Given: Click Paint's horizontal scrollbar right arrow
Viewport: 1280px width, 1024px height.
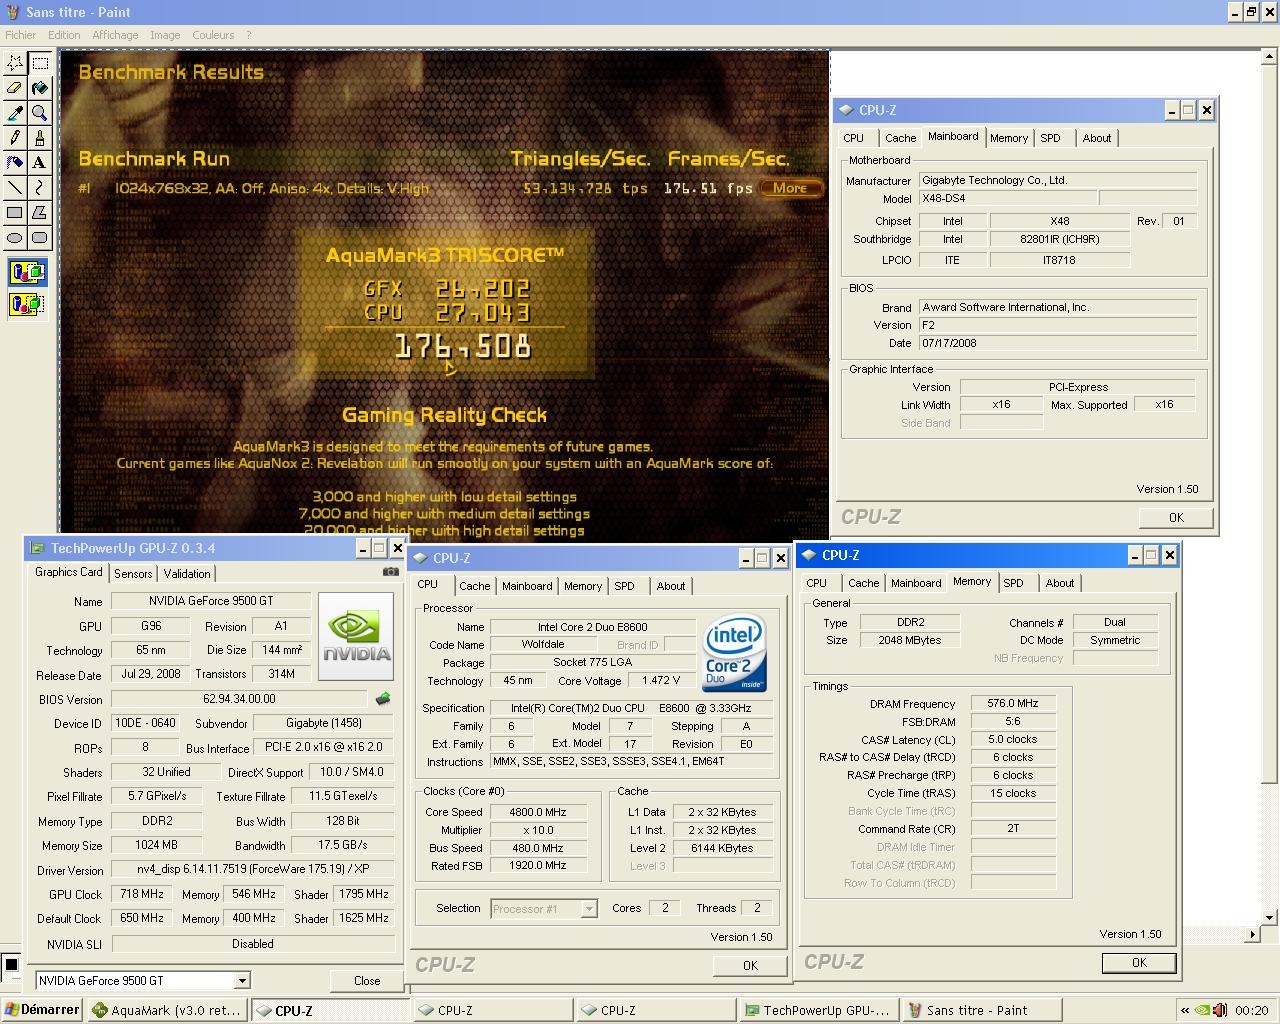Looking at the screenshot, I should [x=1253, y=934].
